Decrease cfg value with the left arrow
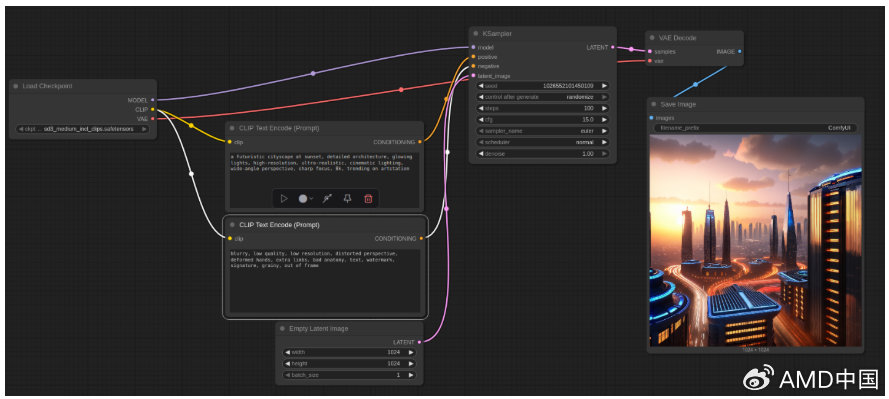 click(x=481, y=120)
